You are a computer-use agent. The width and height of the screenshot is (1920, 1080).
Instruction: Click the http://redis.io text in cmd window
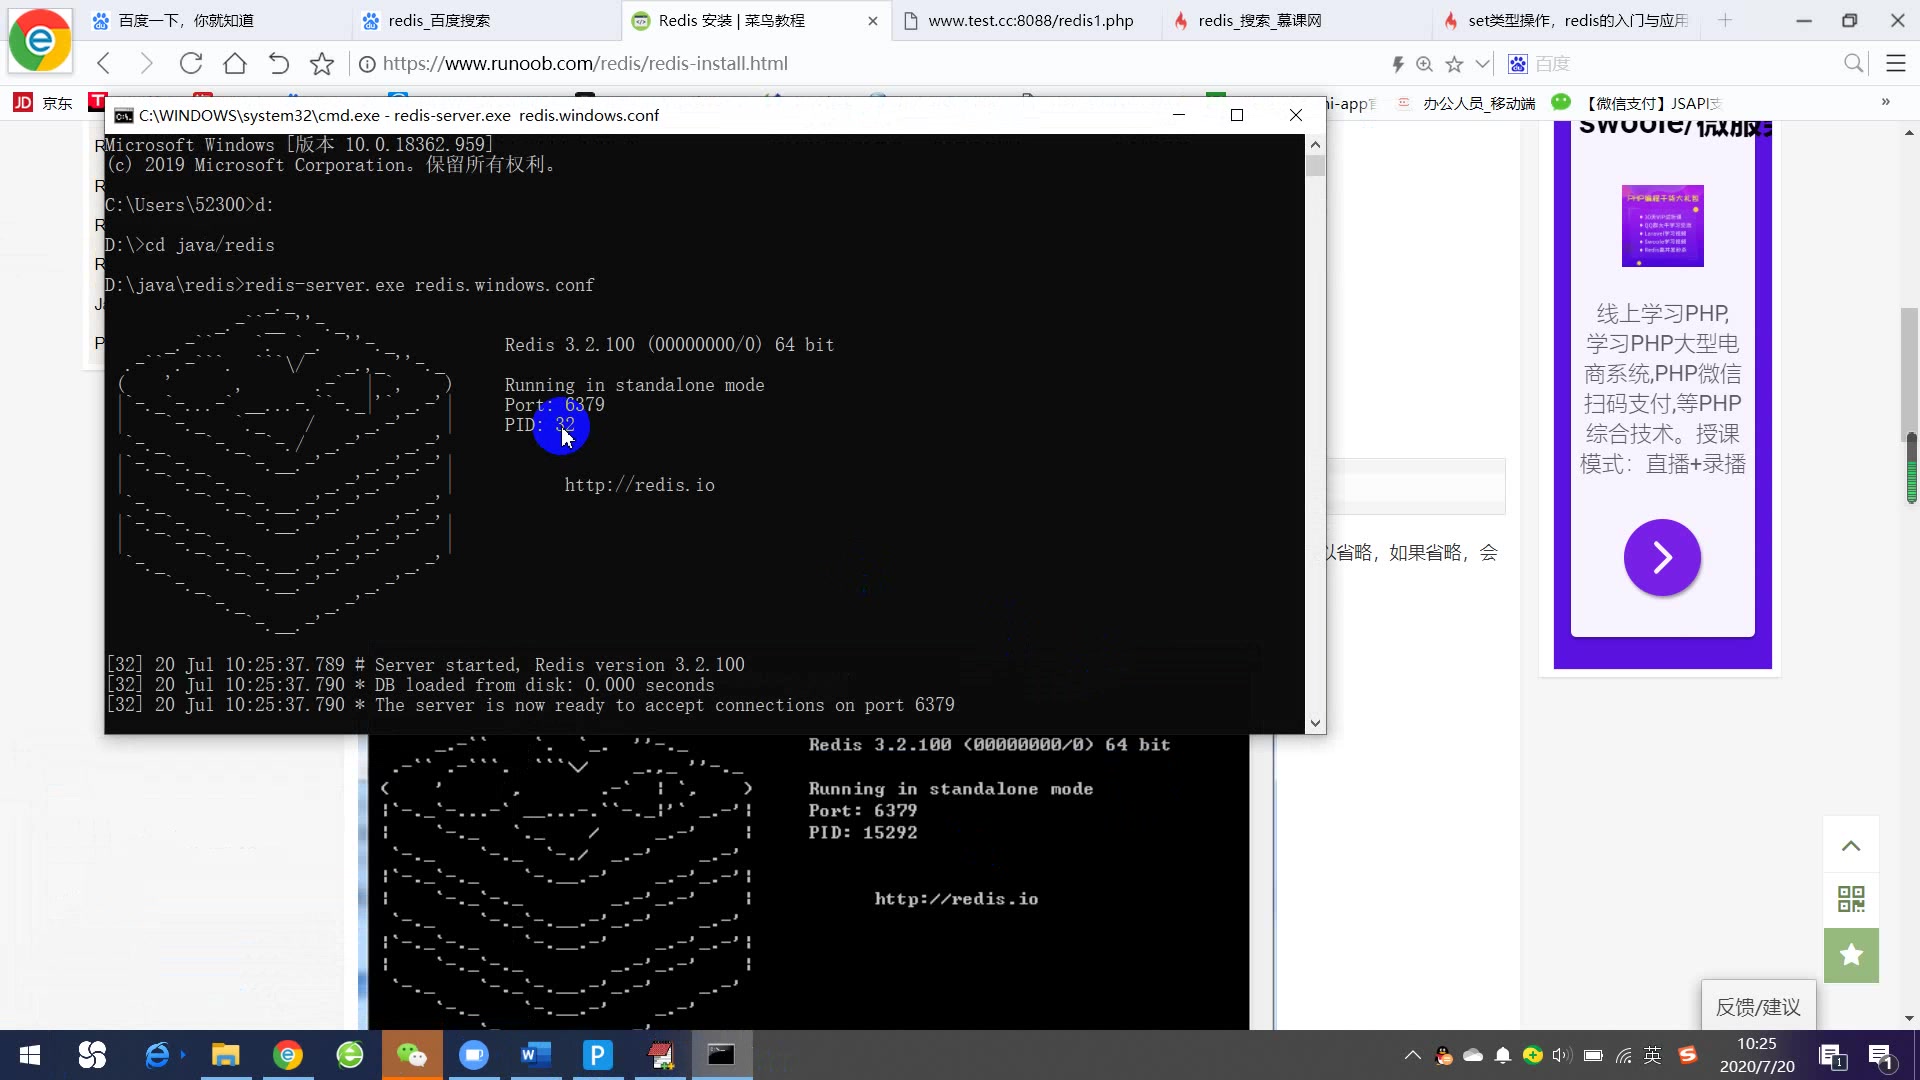click(x=640, y=485)
